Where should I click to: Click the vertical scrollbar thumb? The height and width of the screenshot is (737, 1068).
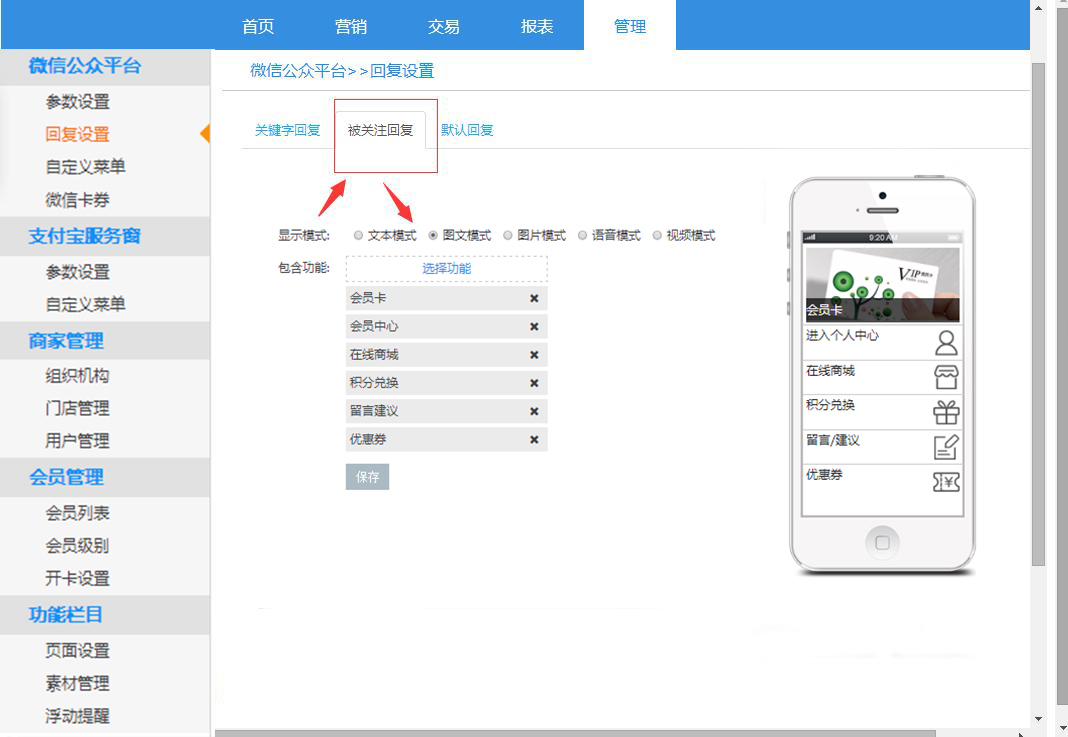pos(1038,314)
